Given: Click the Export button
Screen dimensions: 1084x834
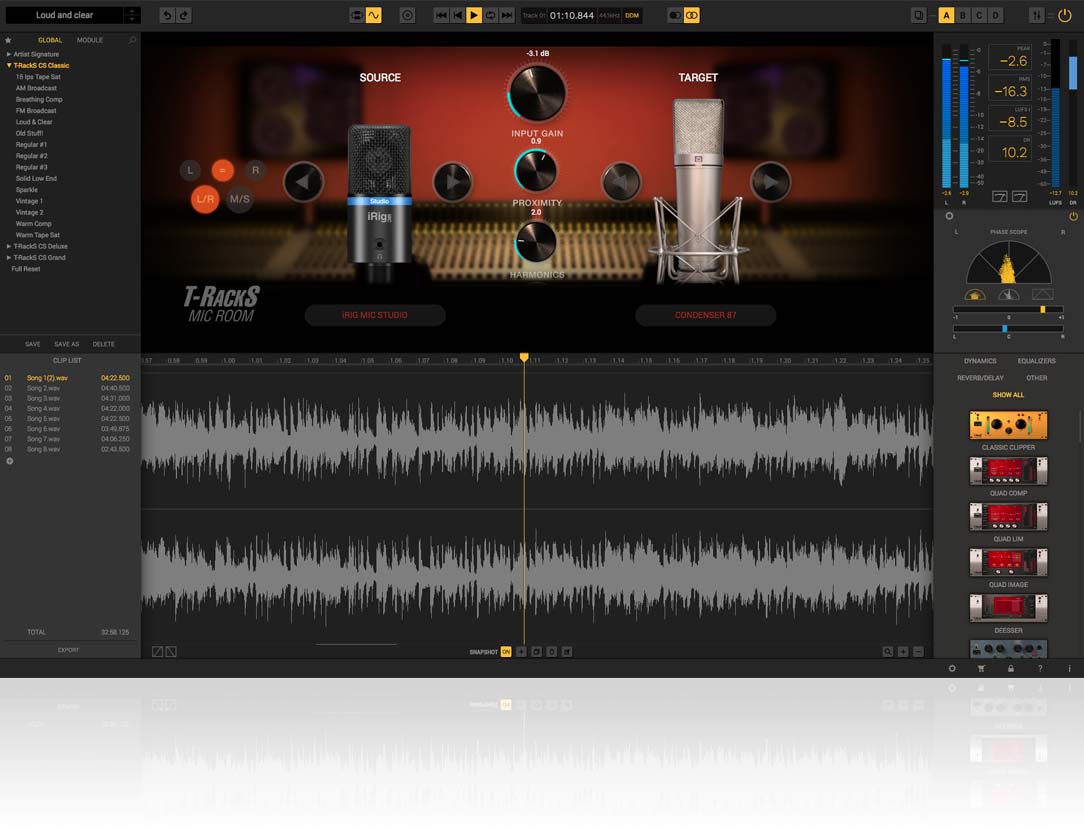Looking at the screenshot, I should (x=68, y=650).
